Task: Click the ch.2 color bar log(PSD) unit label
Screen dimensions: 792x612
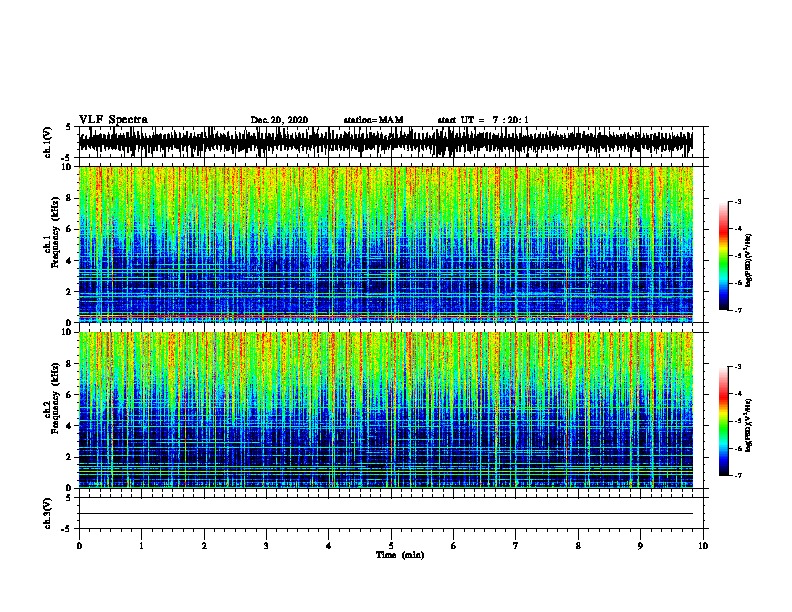Action: 748,425
